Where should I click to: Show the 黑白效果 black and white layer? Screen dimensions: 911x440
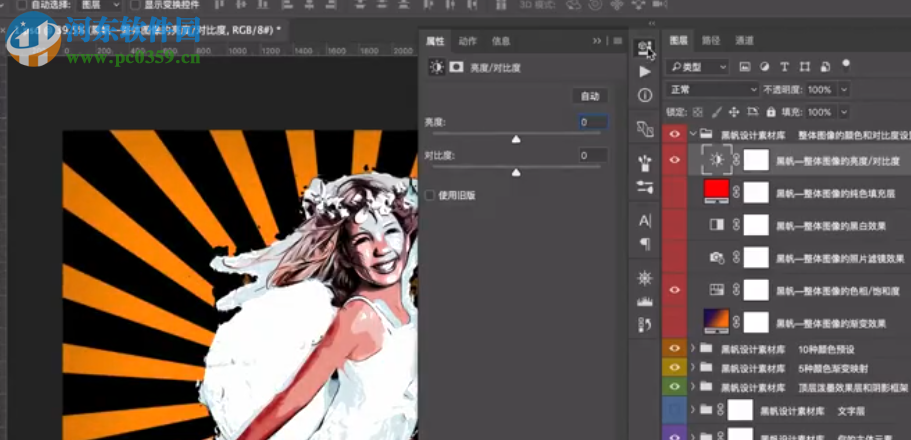[x=675, y=225]
